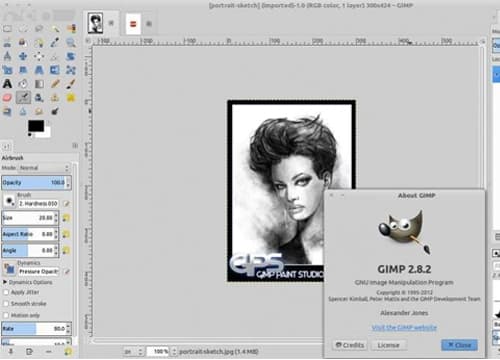Viewport: 500px width, 360px height.
Task: Enable the Smooth stroke checkbox
Action: (x=6, y=304)
